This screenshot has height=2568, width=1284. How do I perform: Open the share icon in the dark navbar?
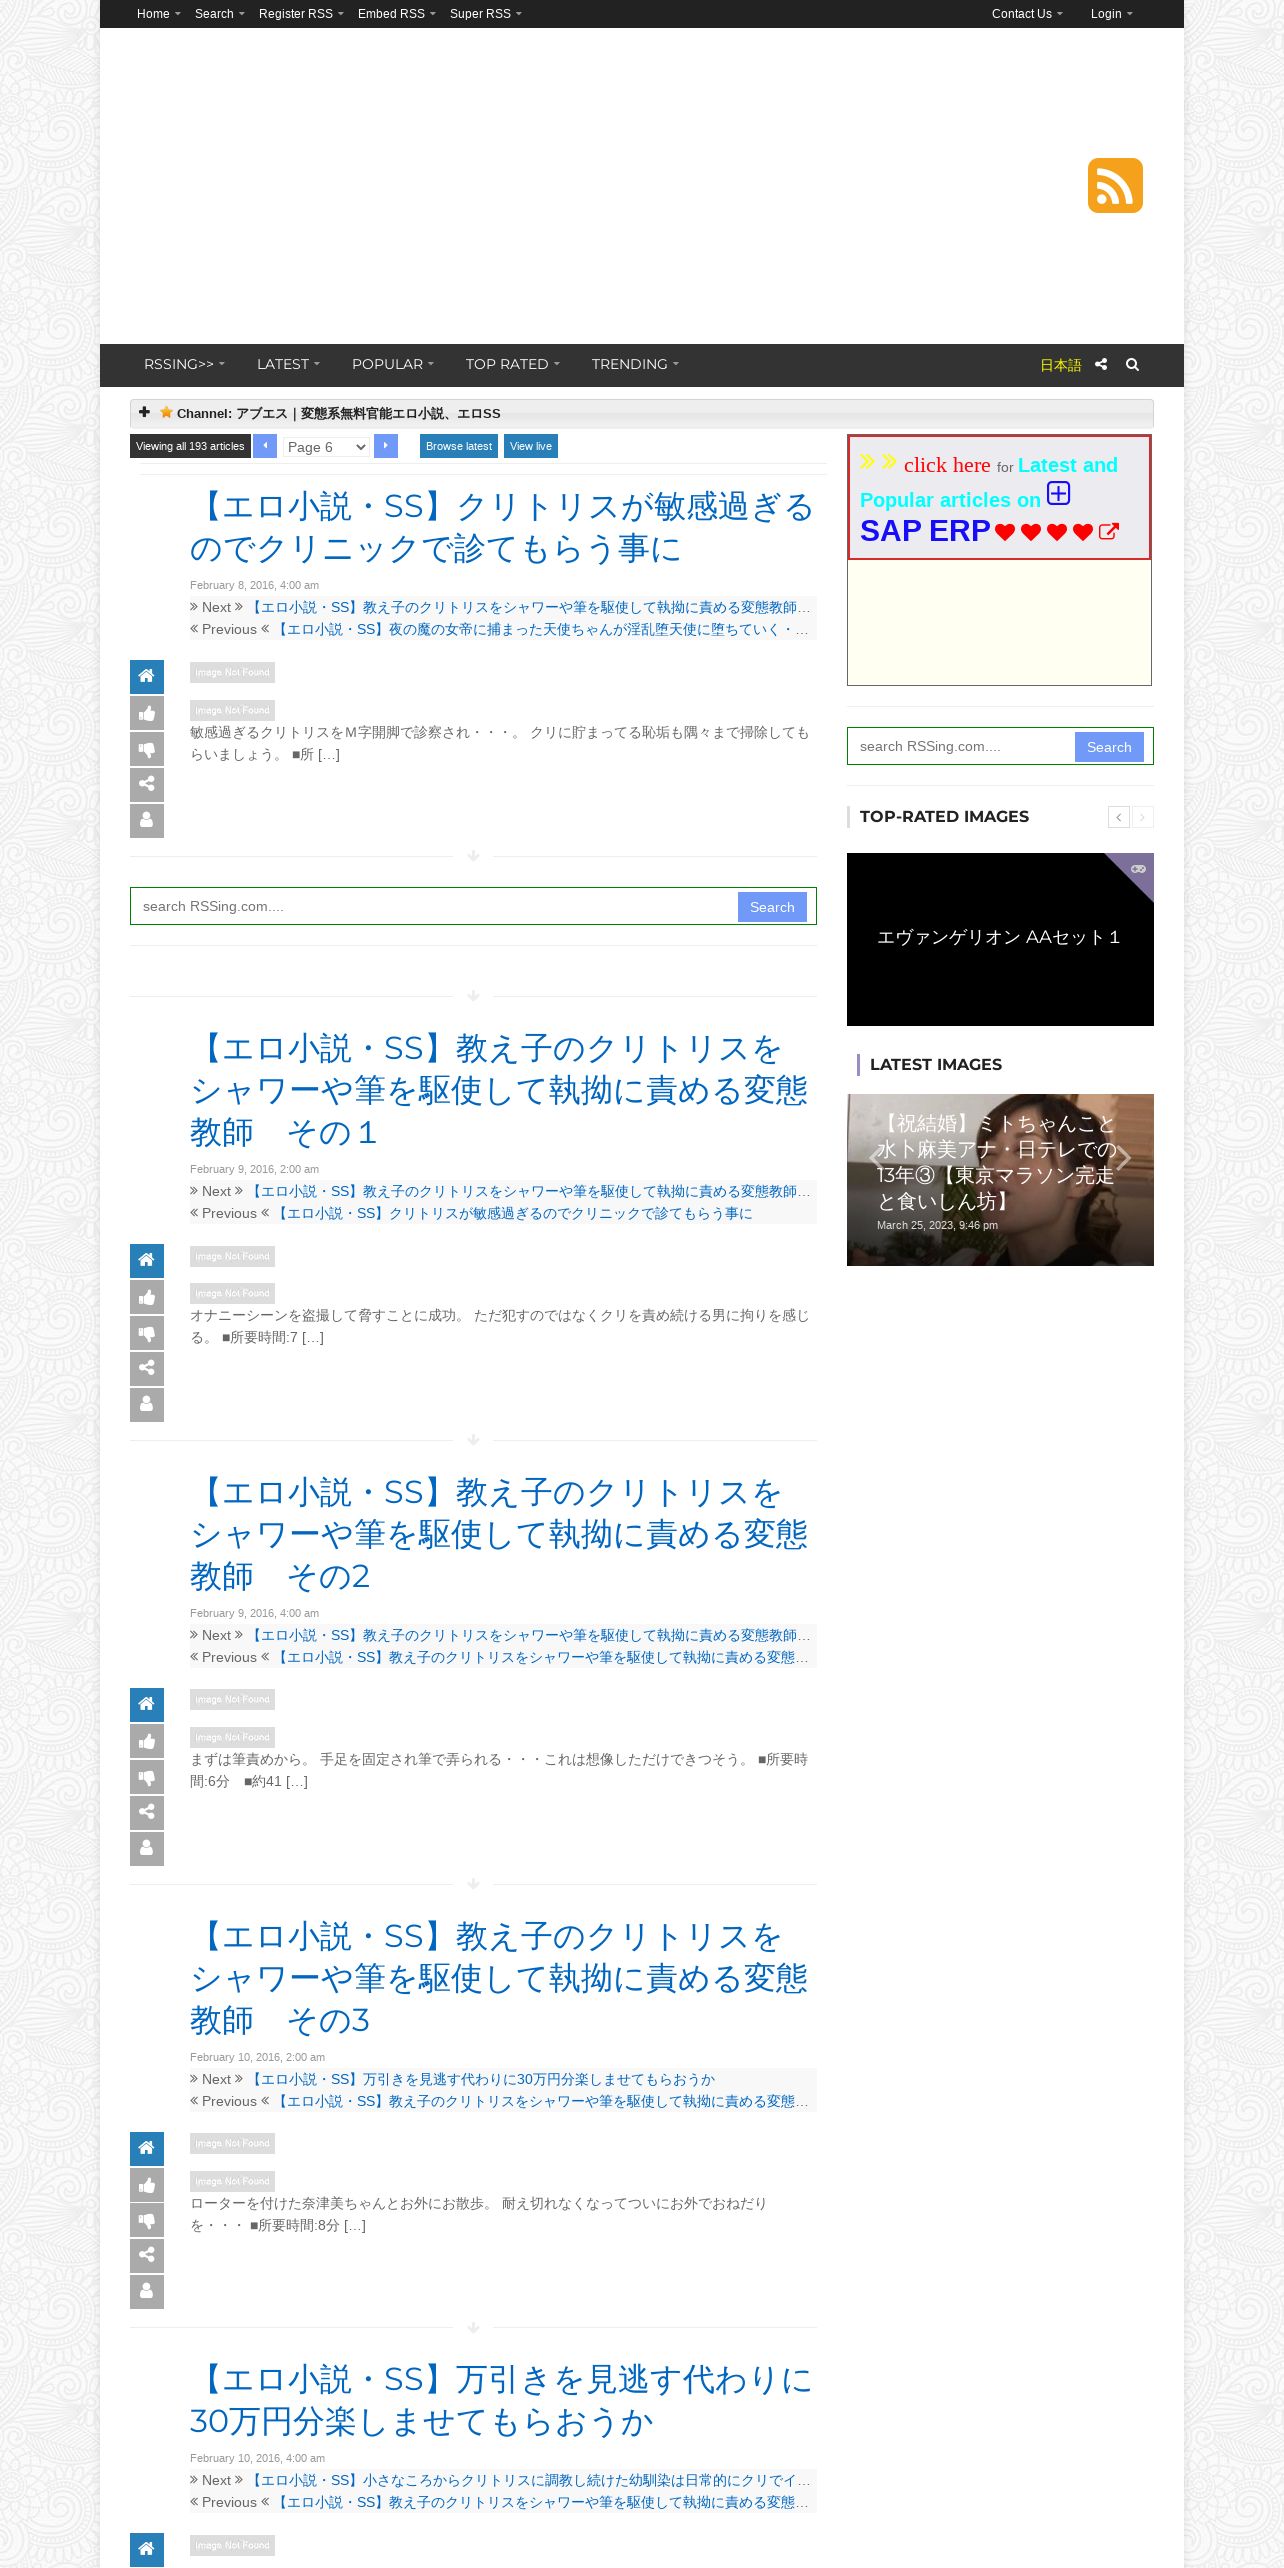point(1101,364)
